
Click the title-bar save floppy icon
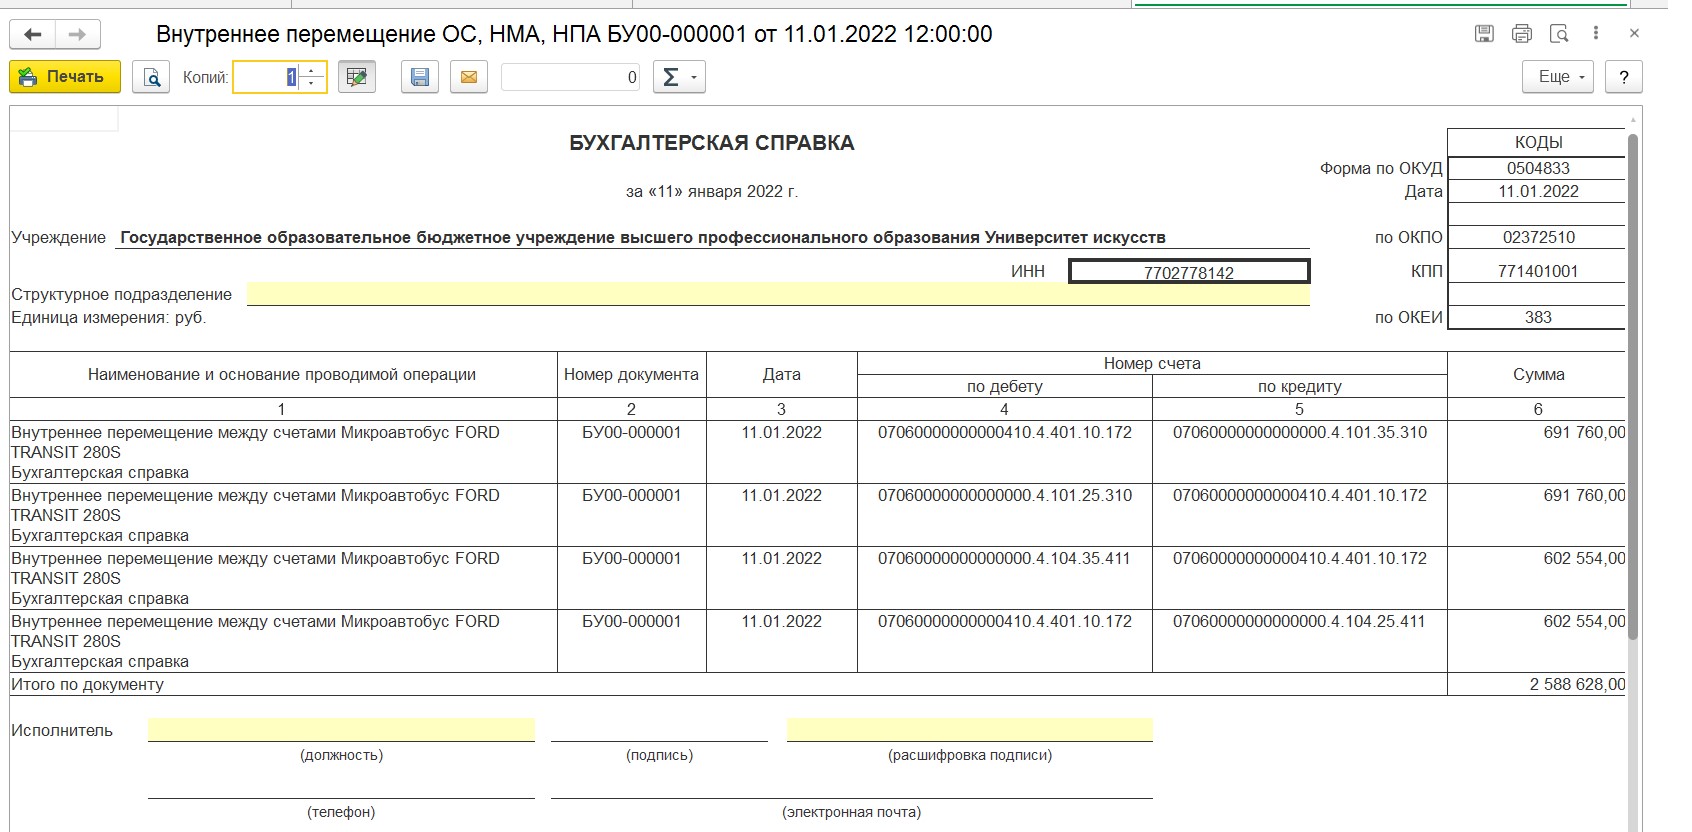coord(1485,34)
